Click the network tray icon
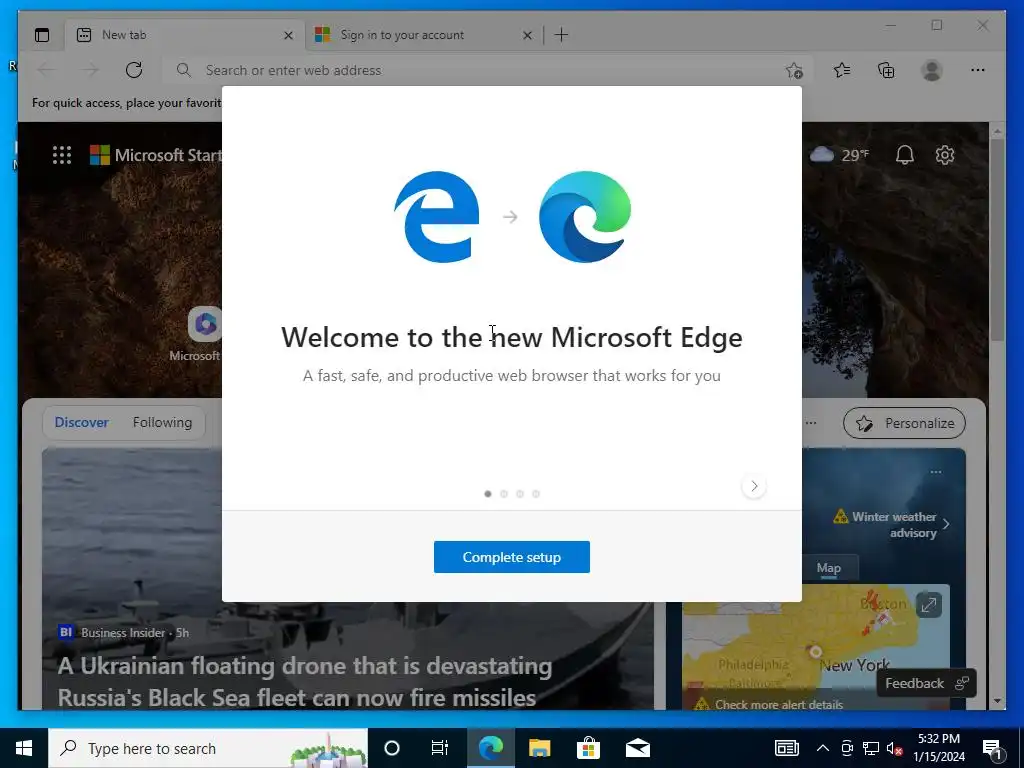This screenshot has height=768, width=1024. pos(871,748)
